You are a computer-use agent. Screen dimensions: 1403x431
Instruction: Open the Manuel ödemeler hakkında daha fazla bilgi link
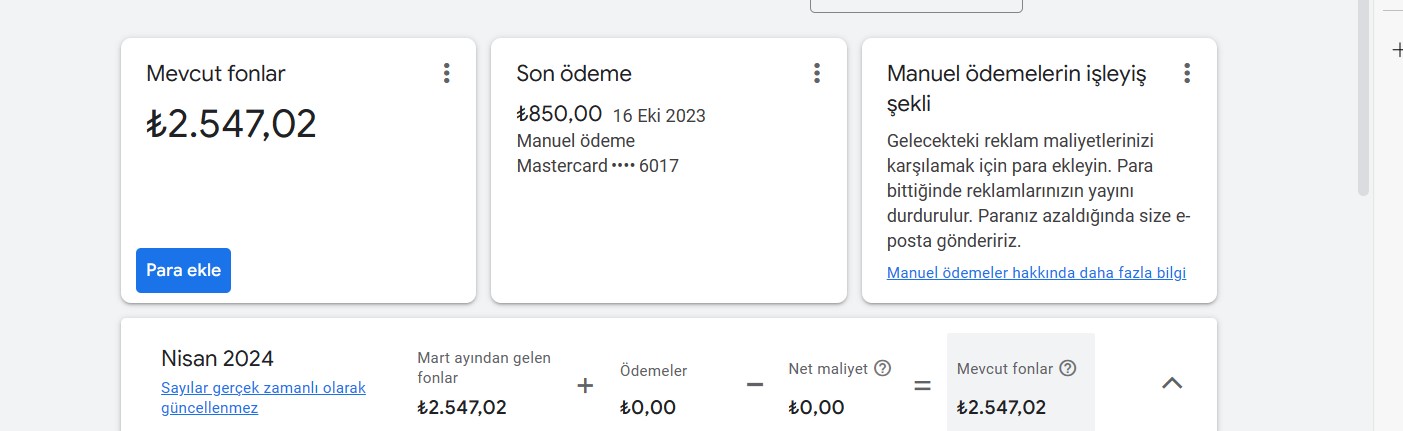tap(1036, 273)
